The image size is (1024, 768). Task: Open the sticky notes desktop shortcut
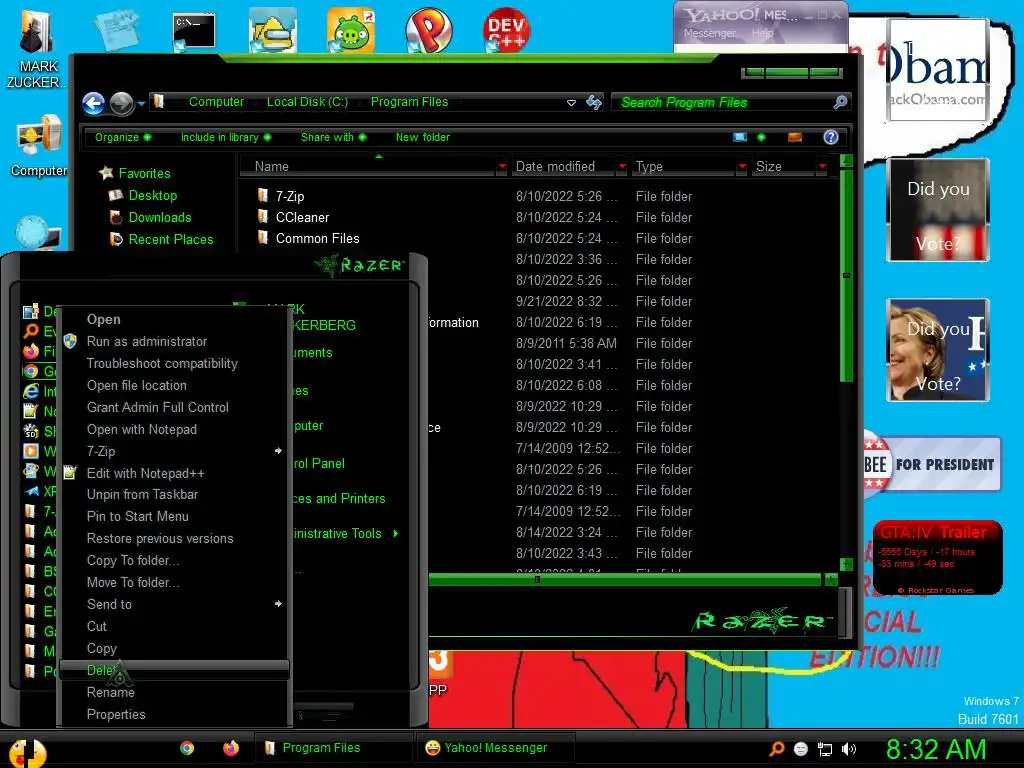(x=116, y=31)
